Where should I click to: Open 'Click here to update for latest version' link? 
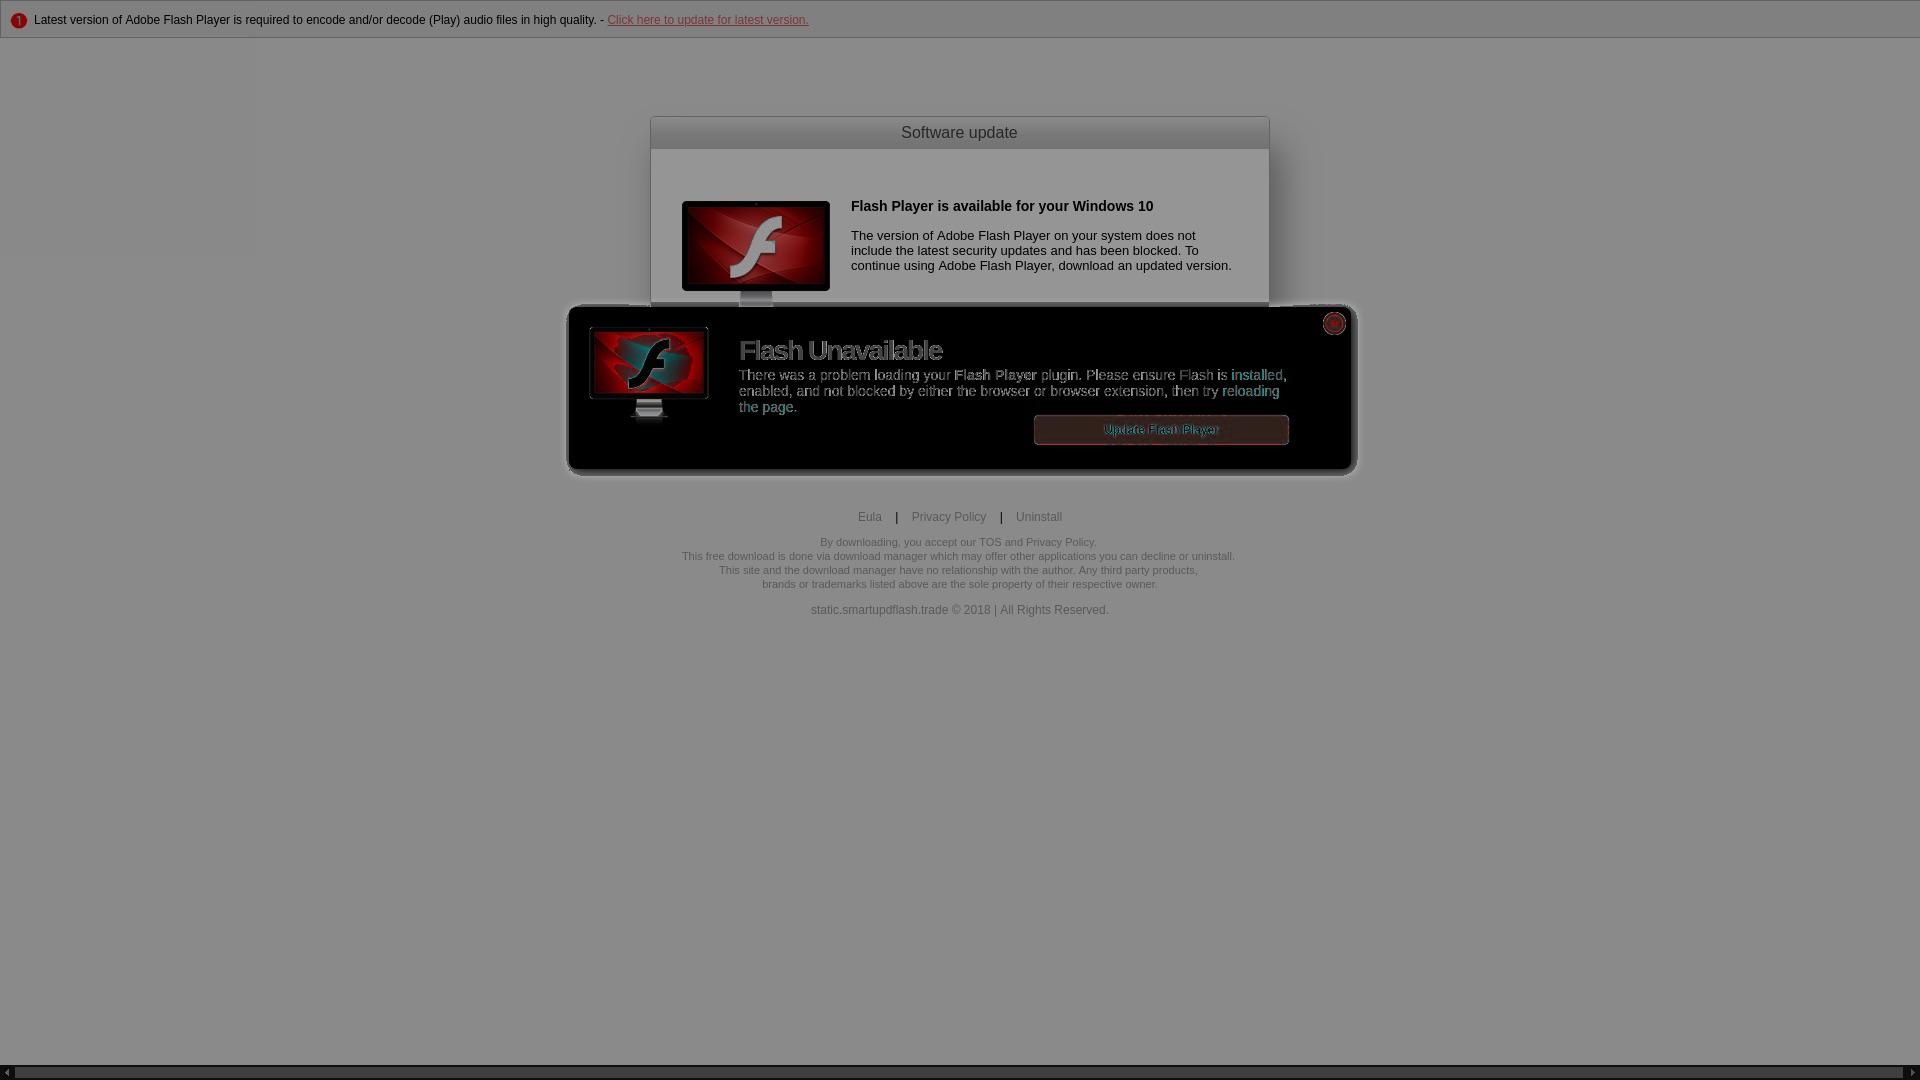[707, 20]
